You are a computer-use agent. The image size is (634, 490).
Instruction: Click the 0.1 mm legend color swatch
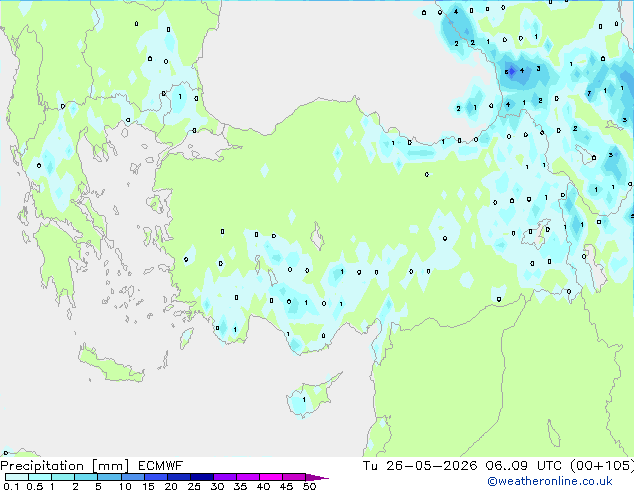[x=17, y=477]
